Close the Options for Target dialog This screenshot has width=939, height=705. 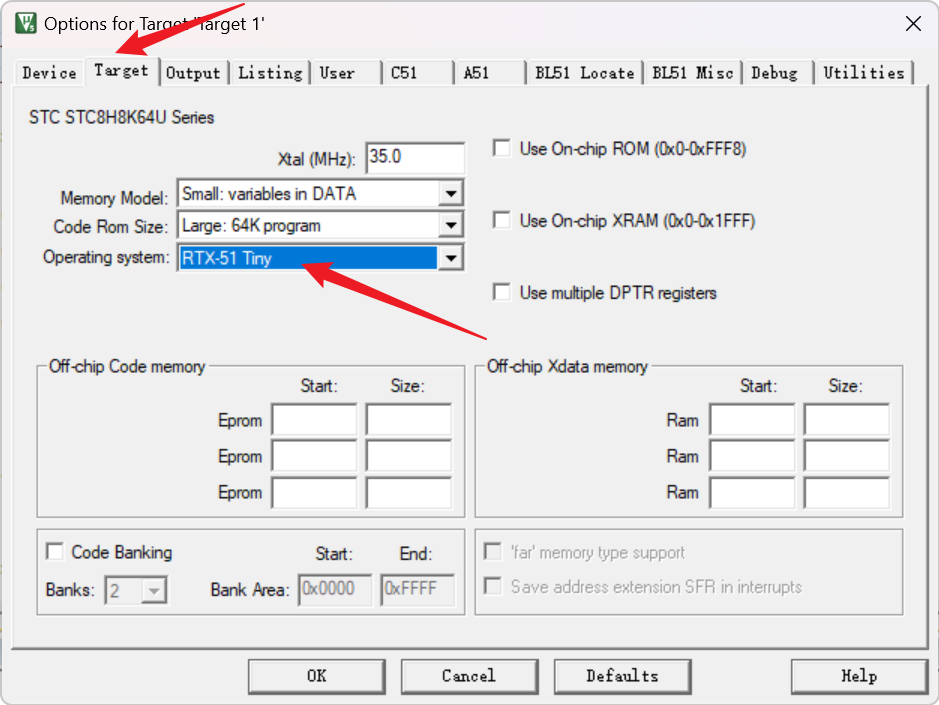[x=913, y=24]
